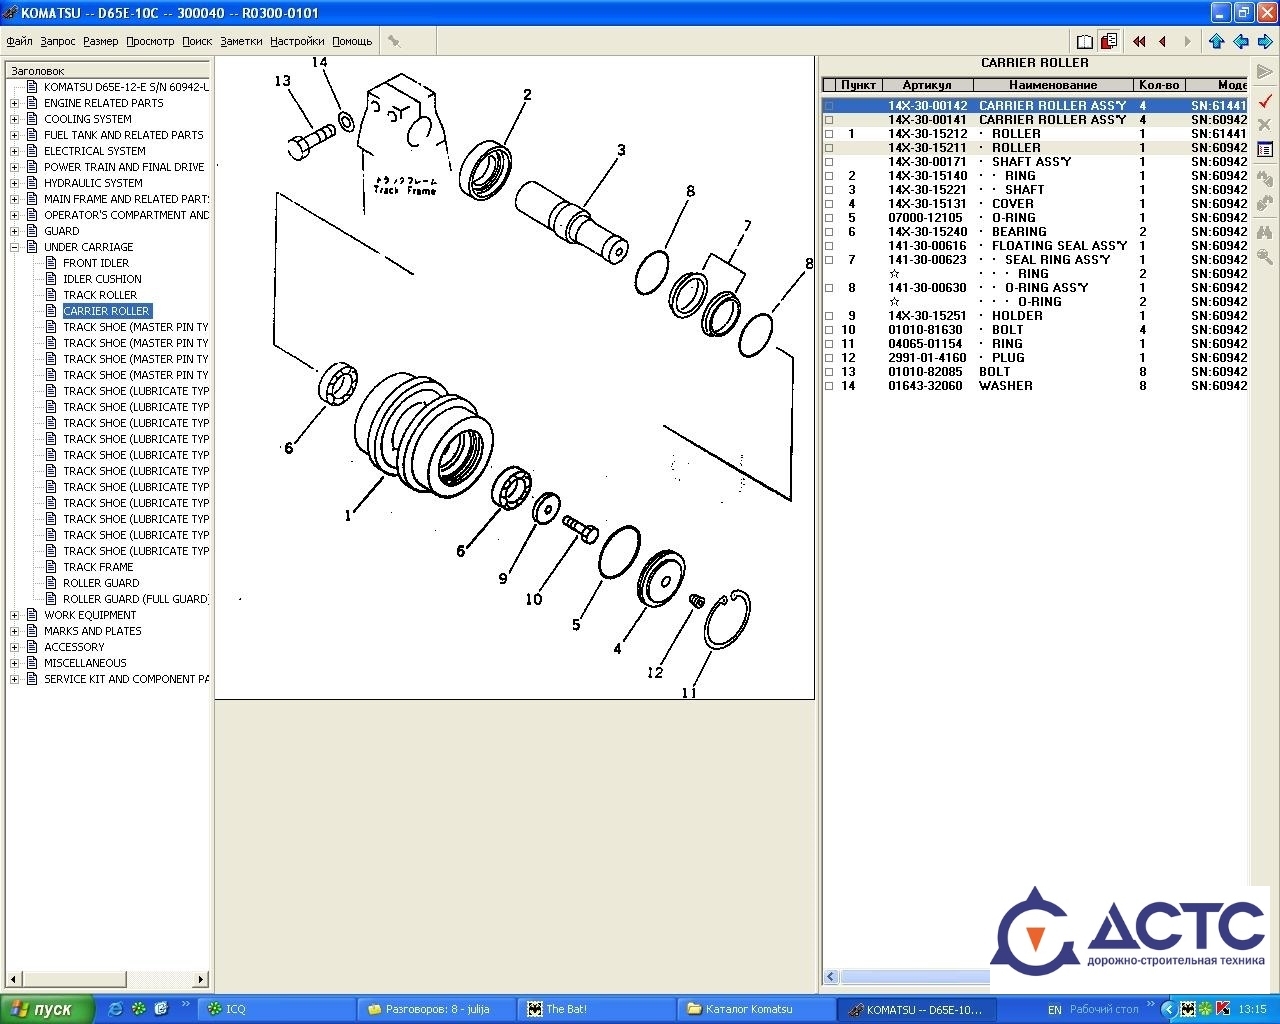This screenshot has width=1280, height=1024.
Task: Go to previous page with red arrow
Action: coord(1162,41)
